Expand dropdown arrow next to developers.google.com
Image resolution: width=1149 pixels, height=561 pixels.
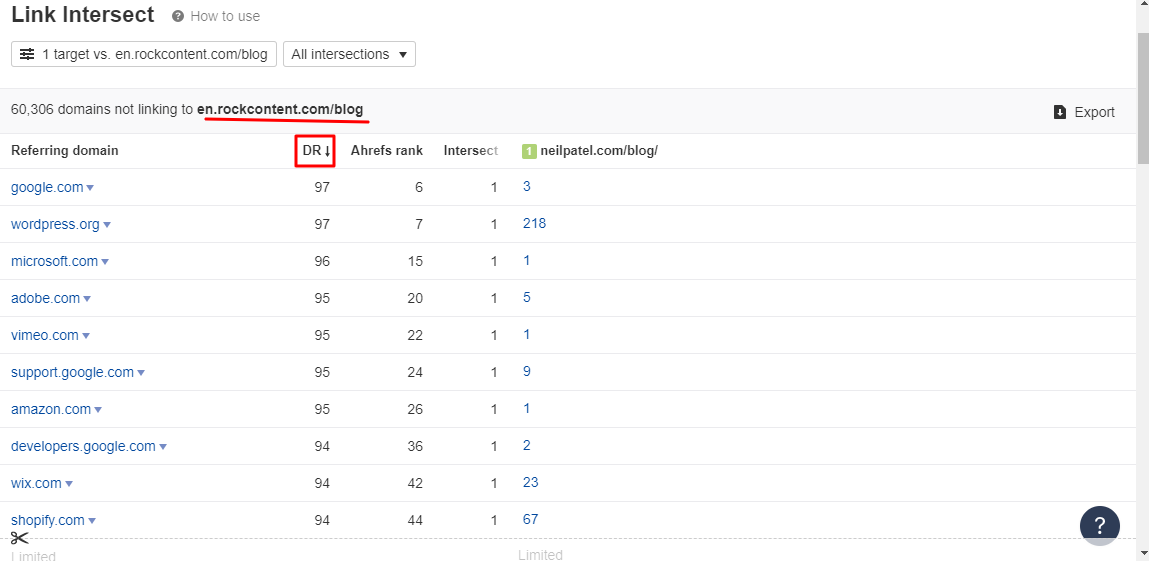(163, 447)
